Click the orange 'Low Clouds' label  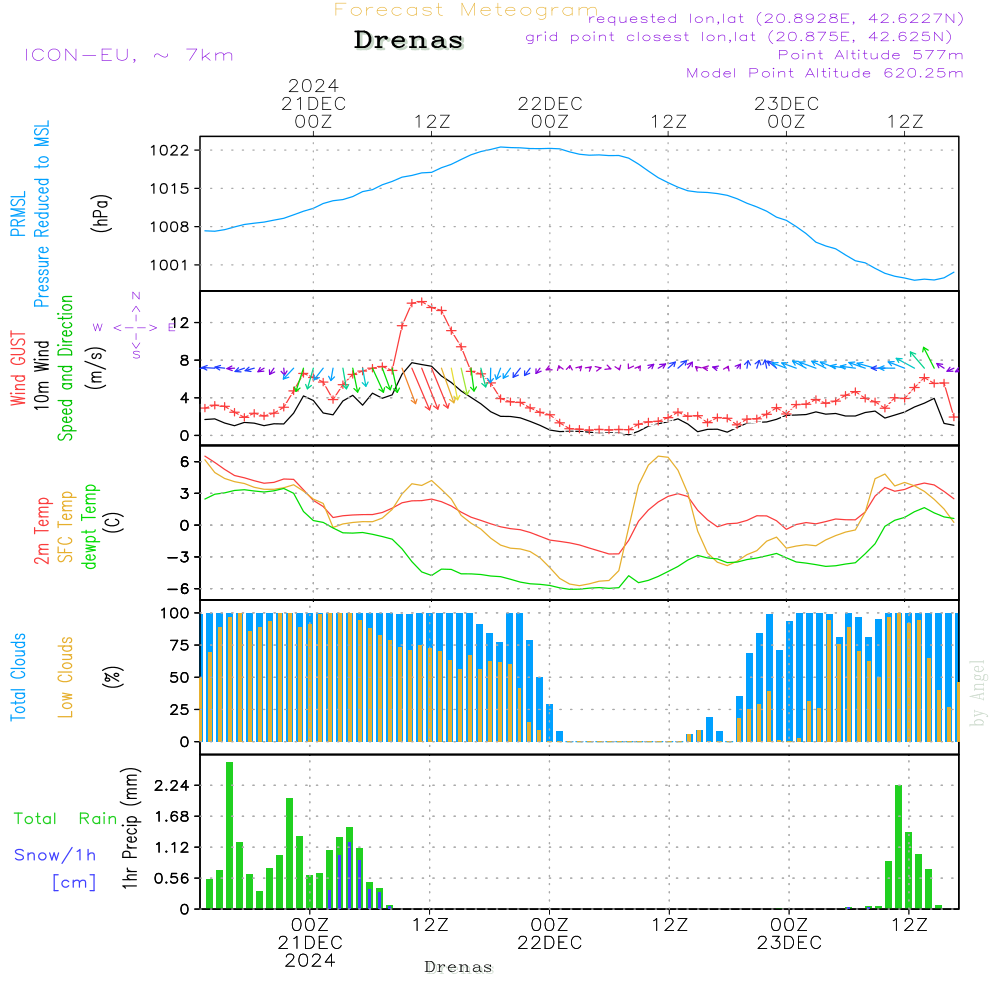click(x=66, y=677)
